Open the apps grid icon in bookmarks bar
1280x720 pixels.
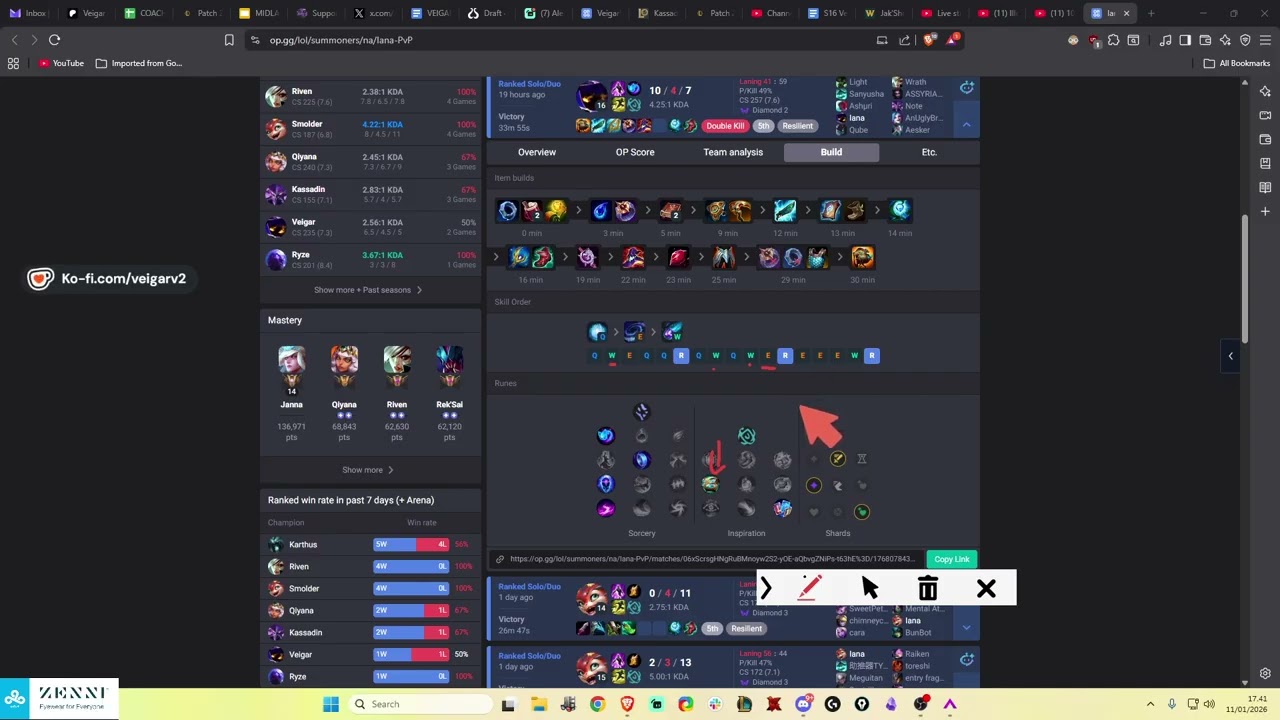coord(13,63)
